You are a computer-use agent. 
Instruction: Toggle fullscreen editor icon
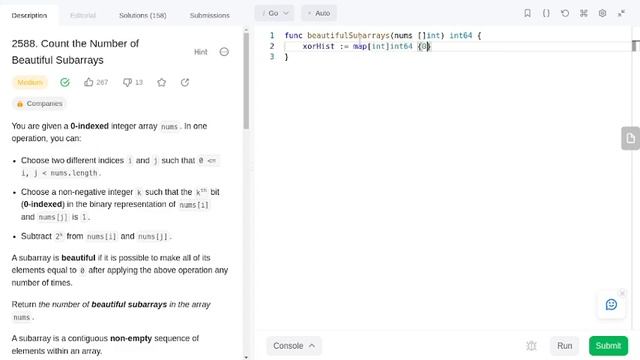pos(621,13)
